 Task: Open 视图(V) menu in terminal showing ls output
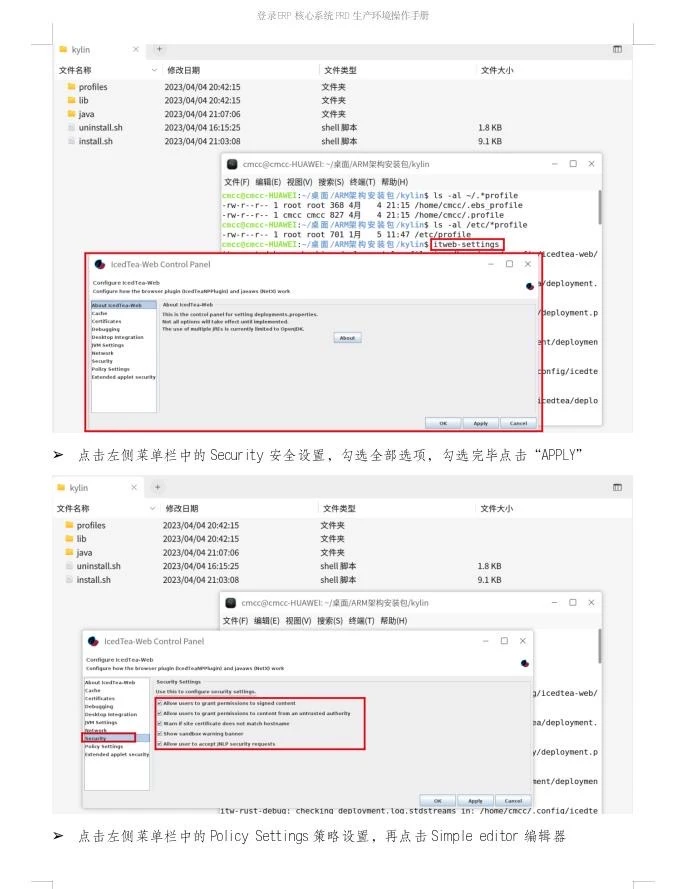[x=299, y=182]
